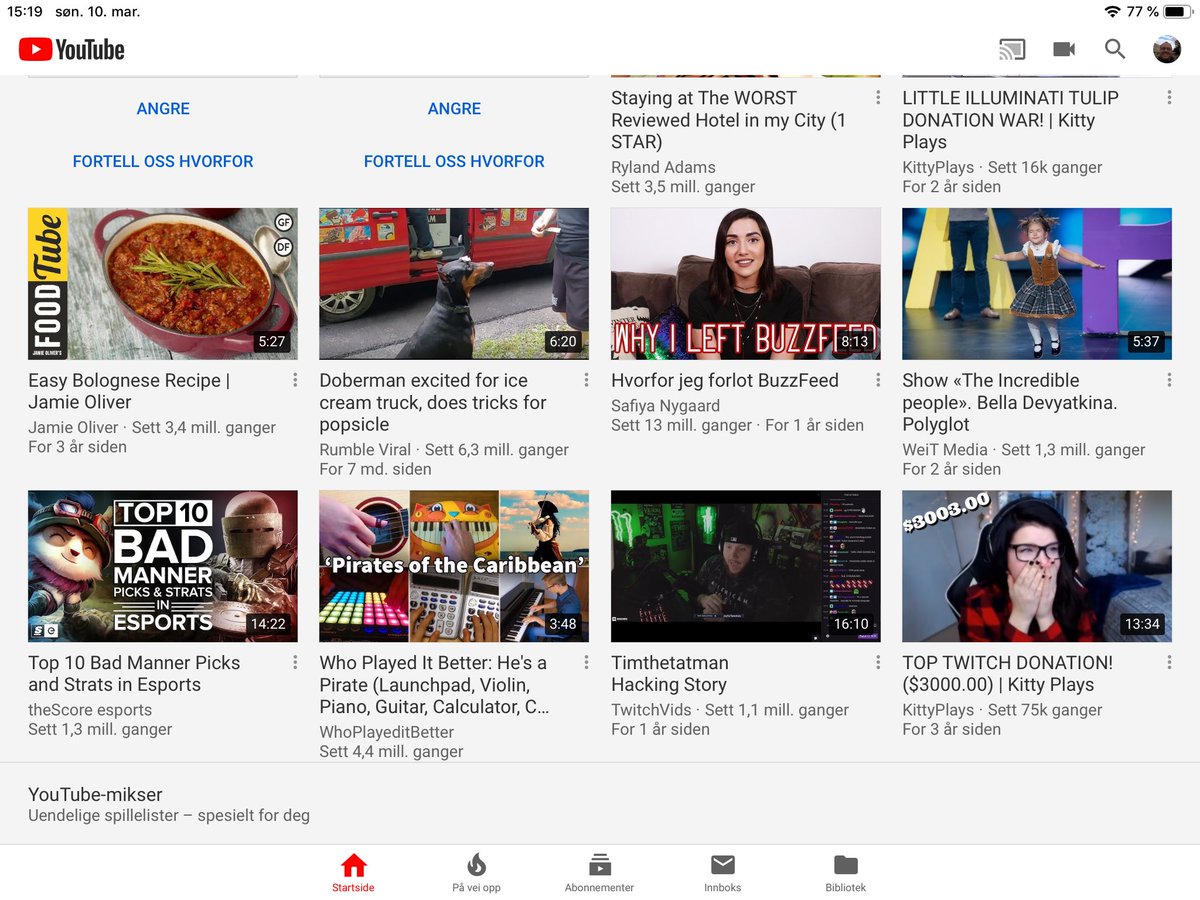
Task: Select 'Sett 3,5 mill. ganger' view count
Action: point(683,187)
